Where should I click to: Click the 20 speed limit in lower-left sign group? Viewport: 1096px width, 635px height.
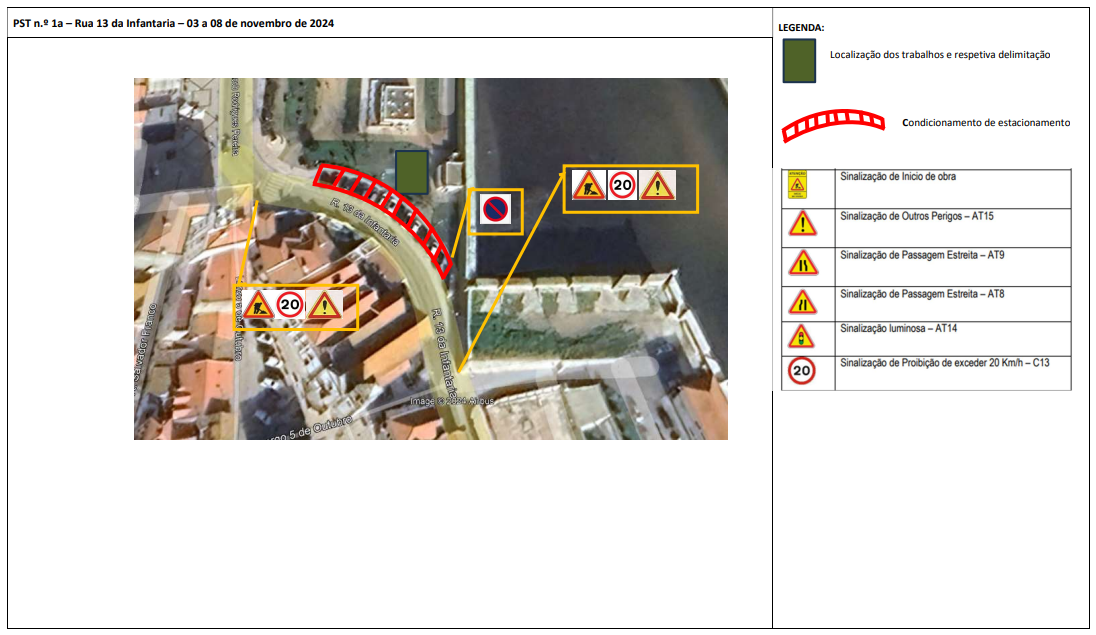coord(290,305)
